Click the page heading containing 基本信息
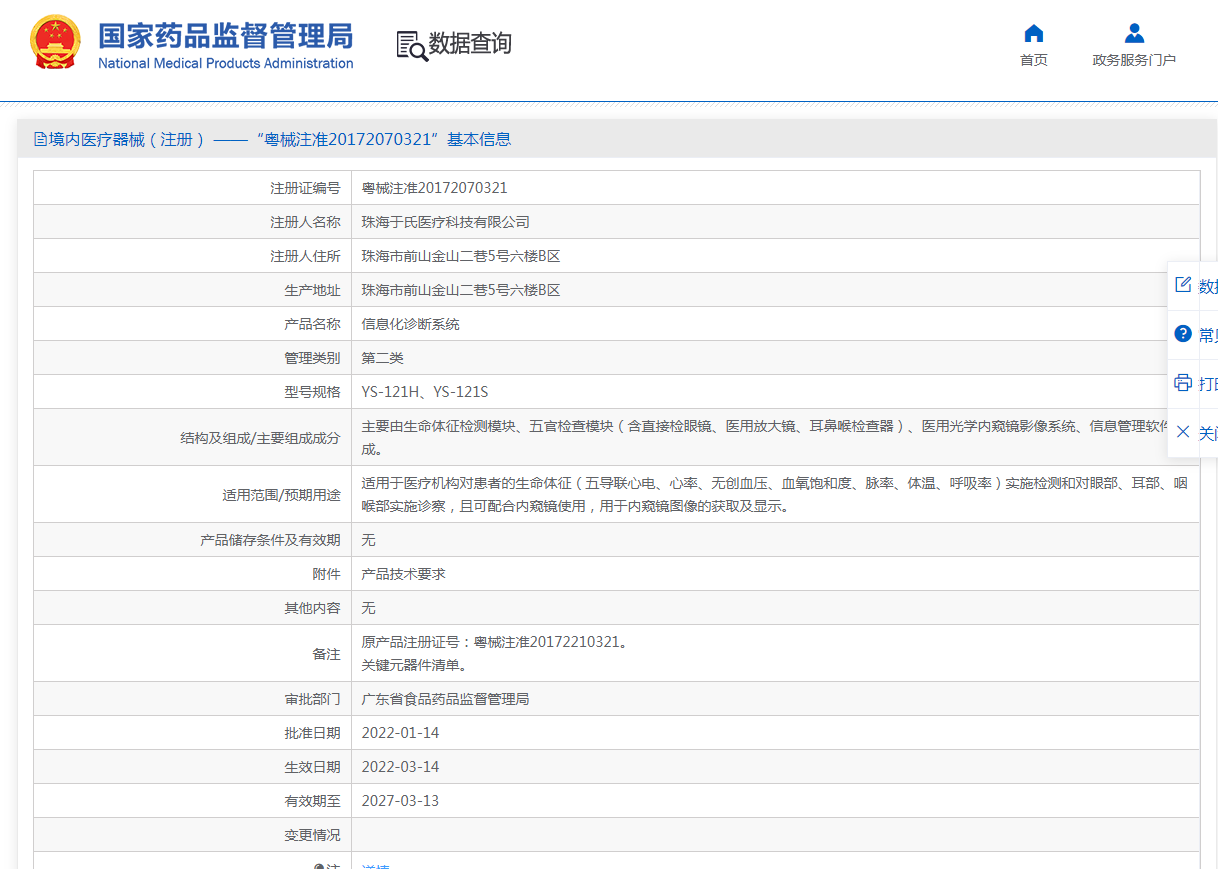Viewport: 1218px width, 869px height. coord(273,139)
